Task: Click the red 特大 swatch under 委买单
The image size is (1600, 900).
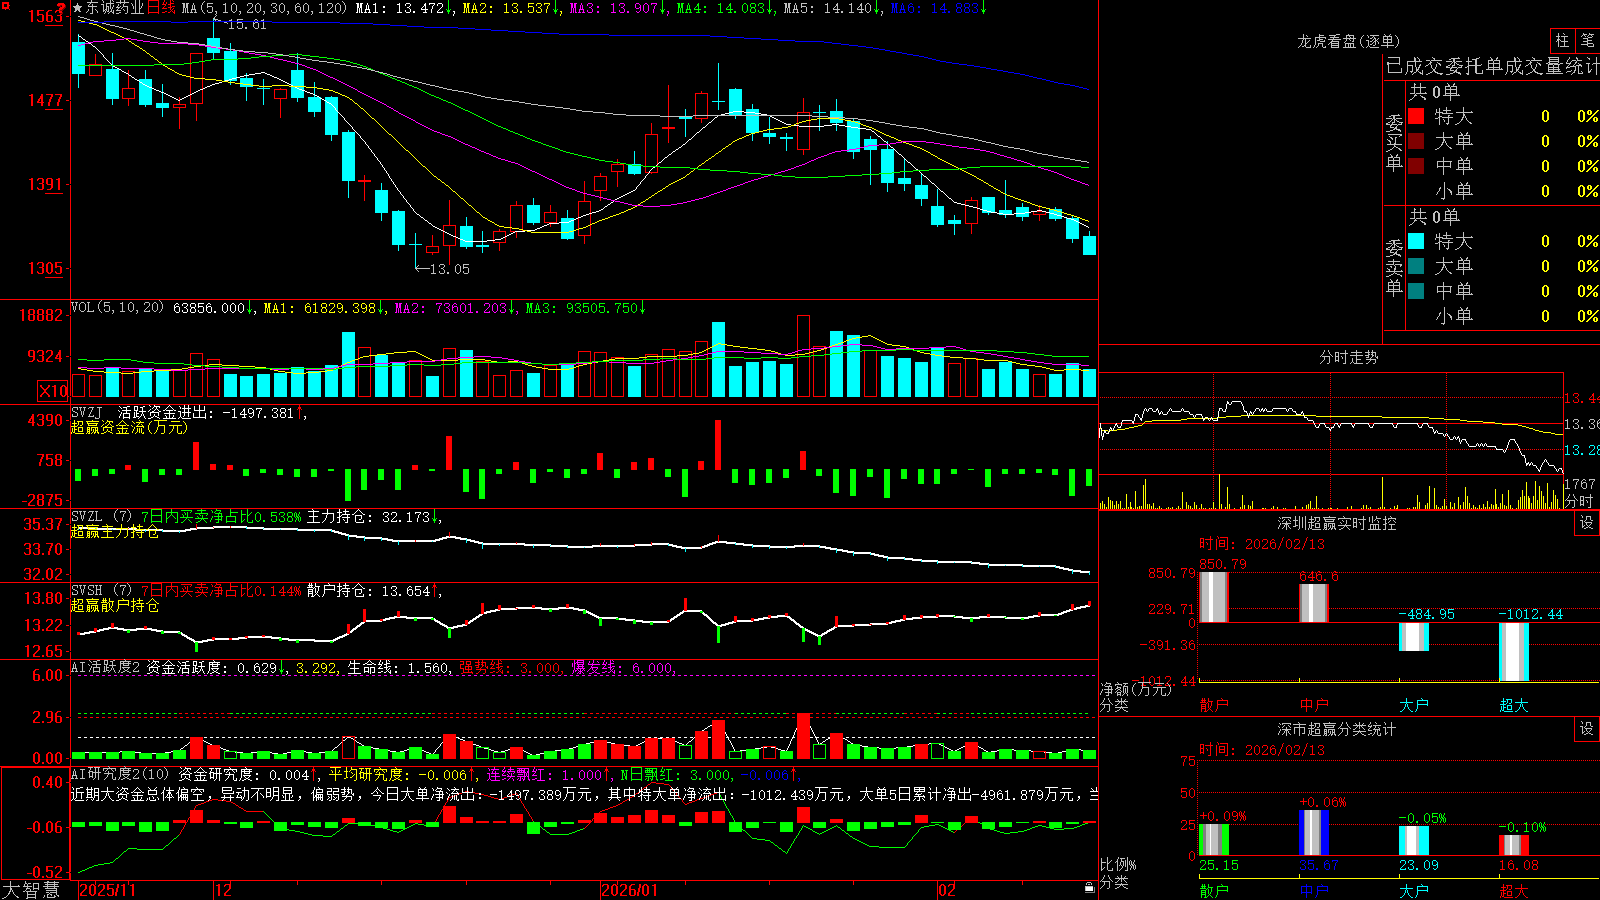Action: coord(1416,116)
